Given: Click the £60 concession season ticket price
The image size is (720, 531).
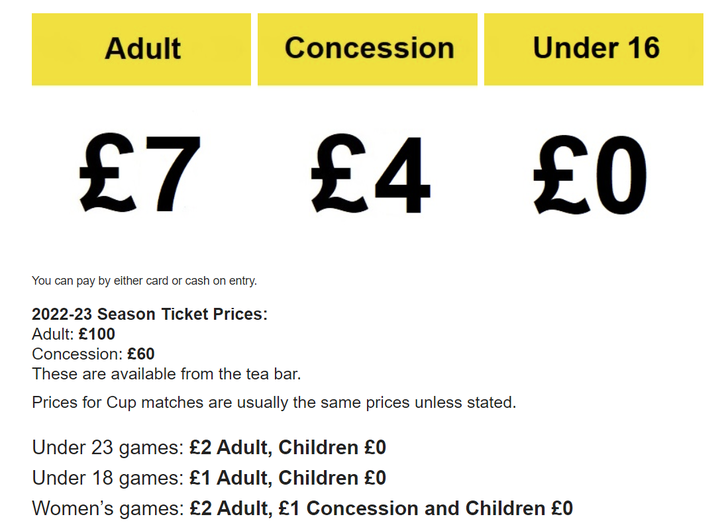Looking at the screenshot, I should click(x=141, y=354).
